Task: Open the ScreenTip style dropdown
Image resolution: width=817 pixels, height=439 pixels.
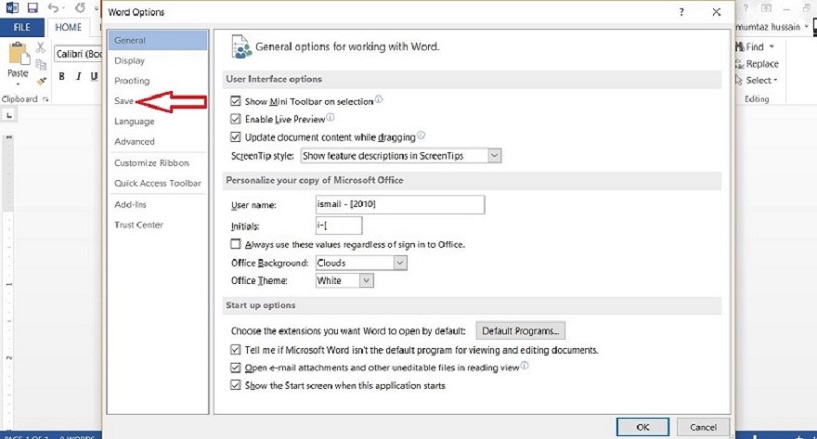Action: pos(401,156)
